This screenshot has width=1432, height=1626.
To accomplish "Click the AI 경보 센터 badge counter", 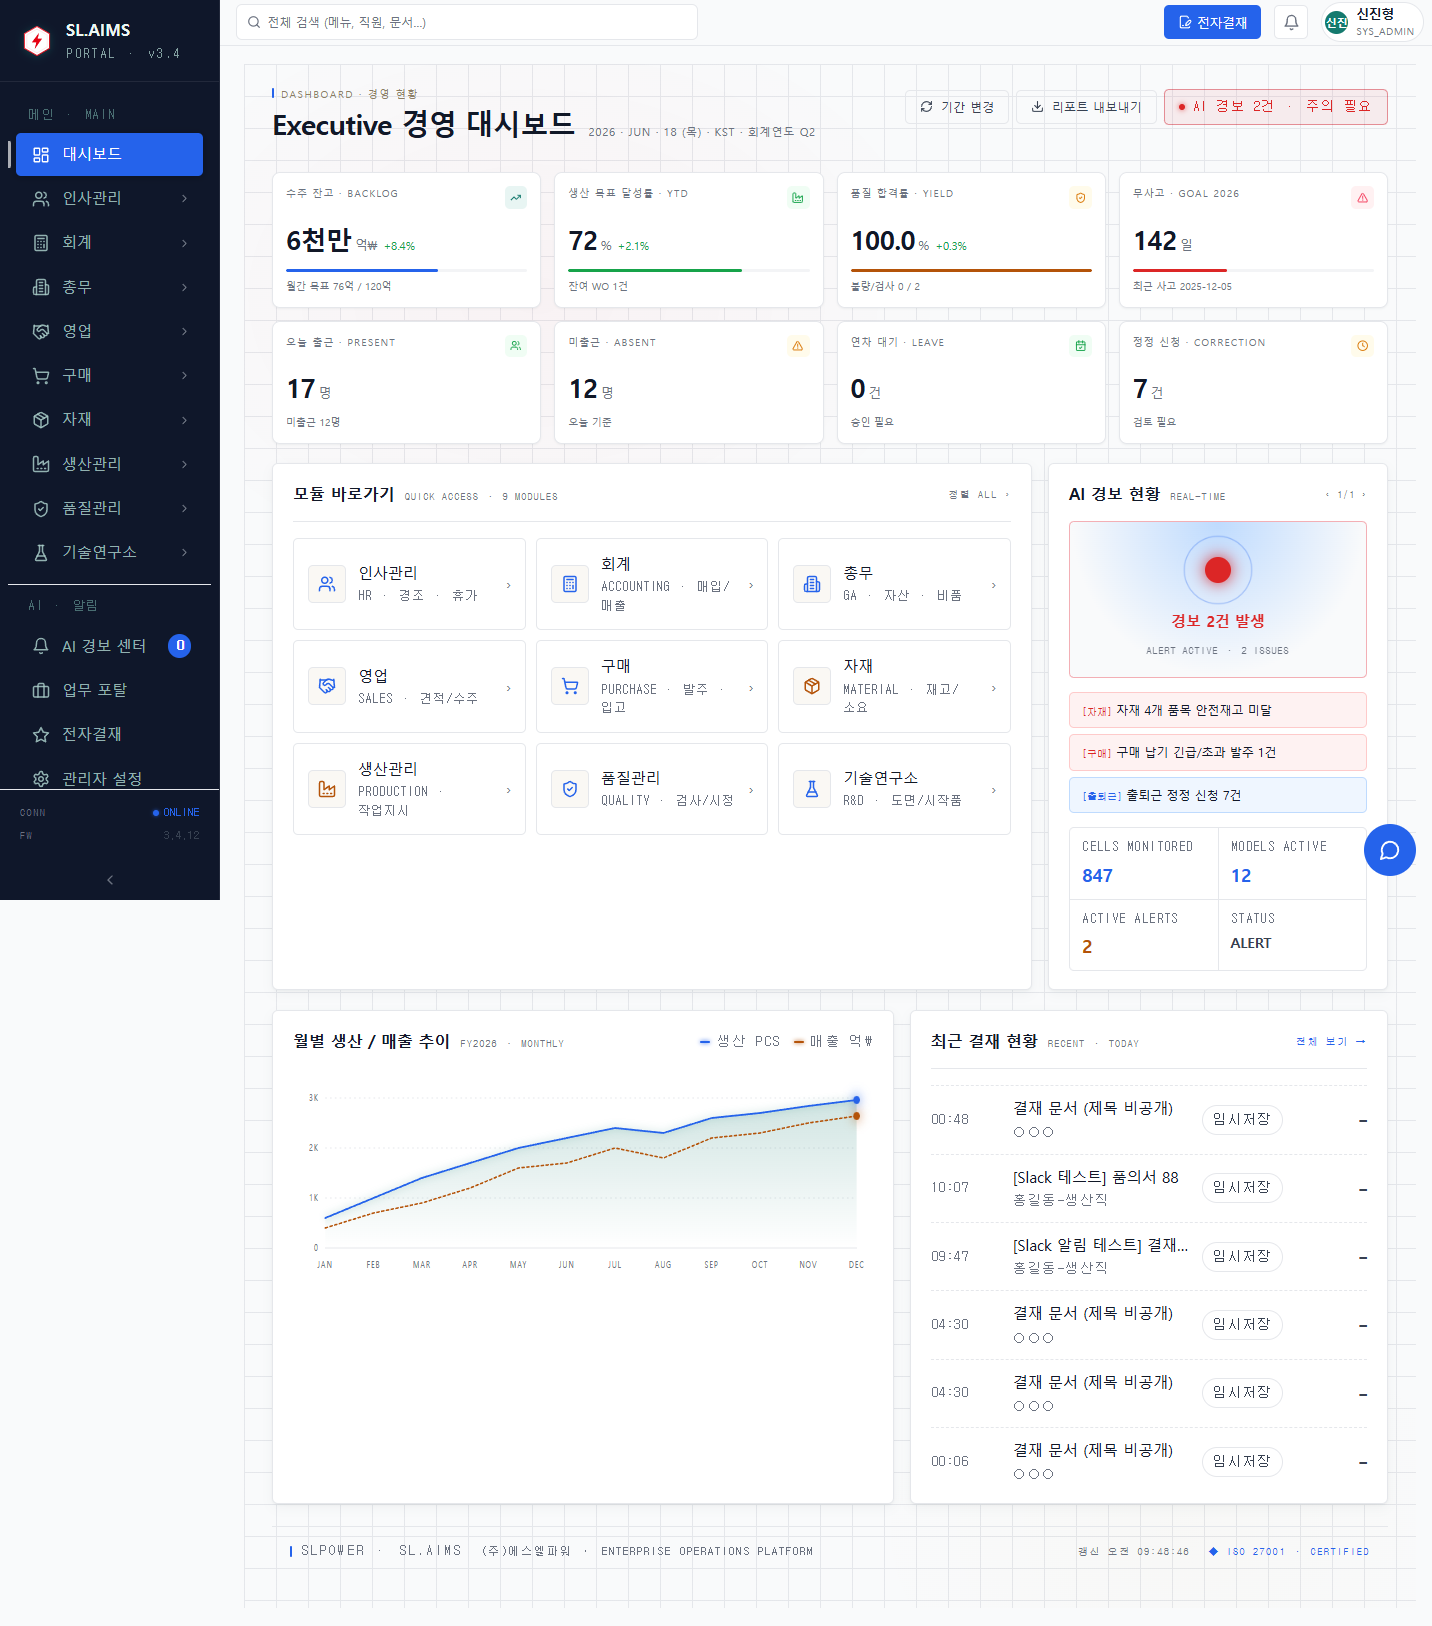I will coord(180,646).
